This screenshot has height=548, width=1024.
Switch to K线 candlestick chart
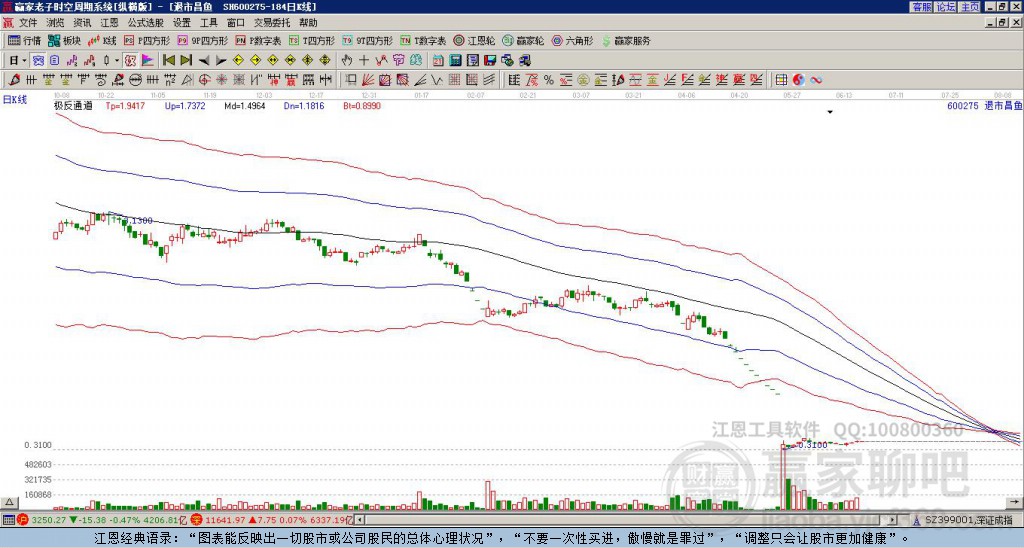pos(102,40)
